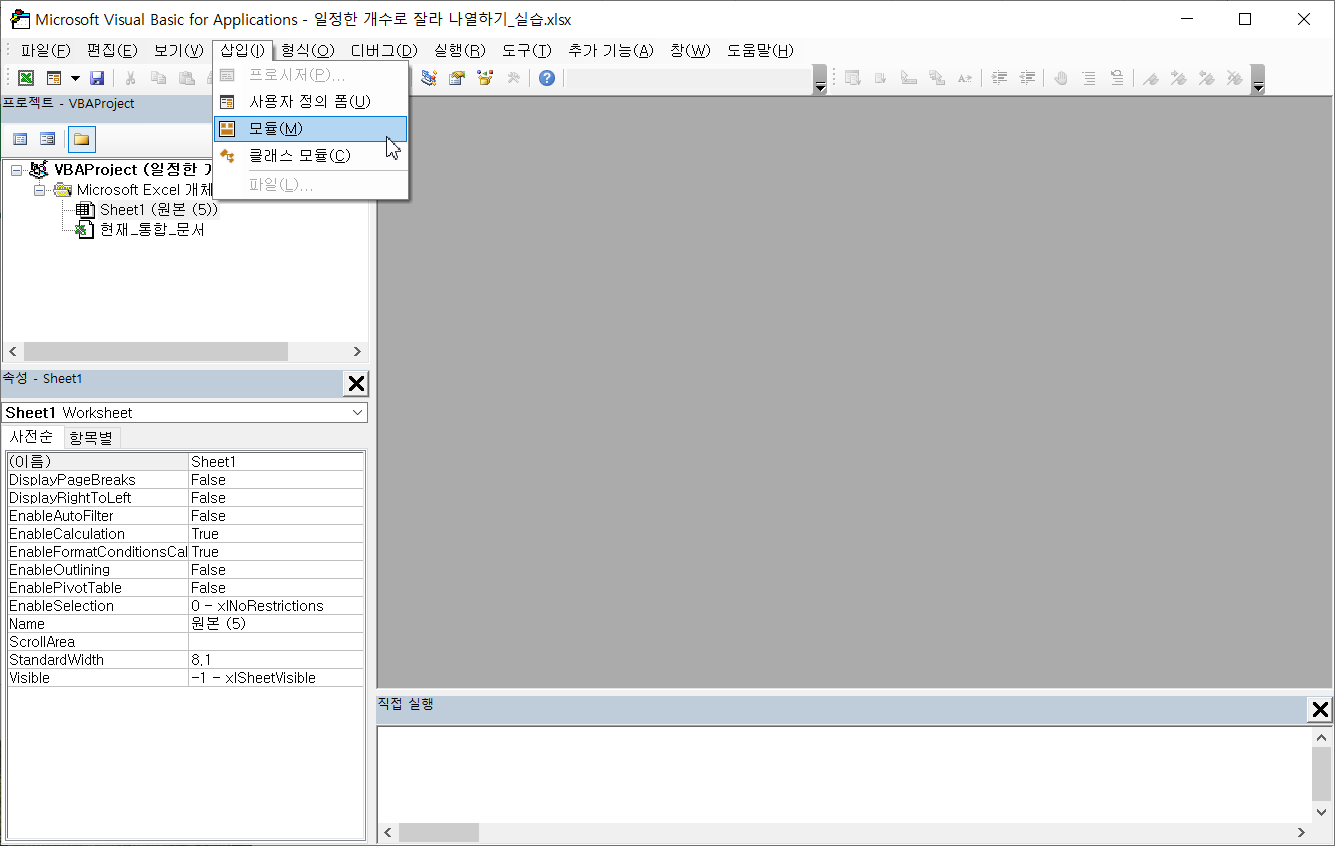This screenshot has width=1335, height=846.
Task: Select 현재_통합_문서 in project tree
Action: pyautogui.click(x=152, y=230)
